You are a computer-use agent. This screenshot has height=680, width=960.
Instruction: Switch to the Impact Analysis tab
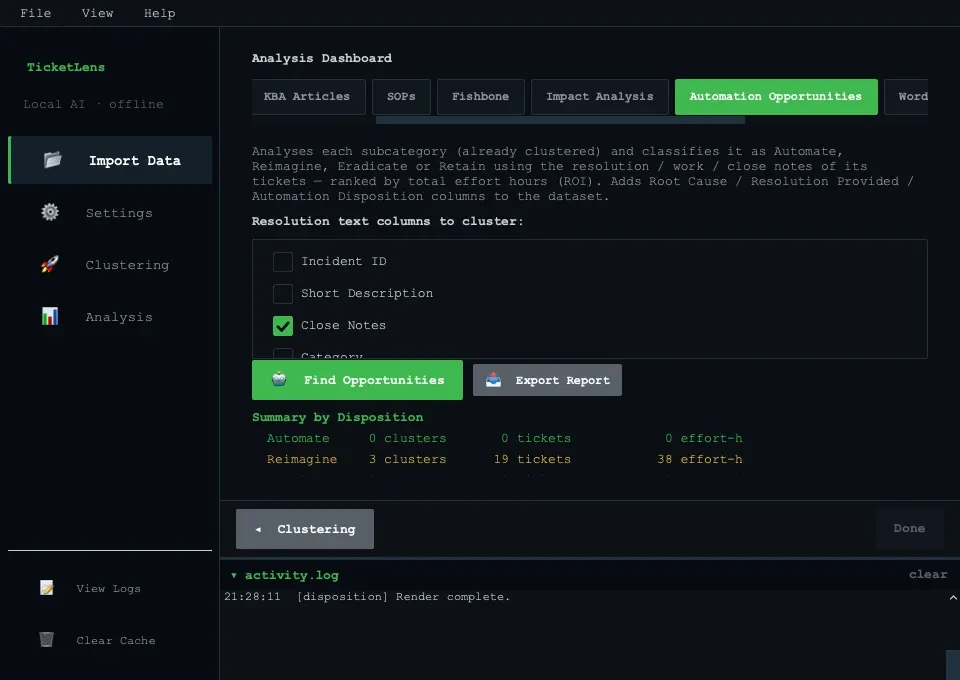click(x=599, y=97)
